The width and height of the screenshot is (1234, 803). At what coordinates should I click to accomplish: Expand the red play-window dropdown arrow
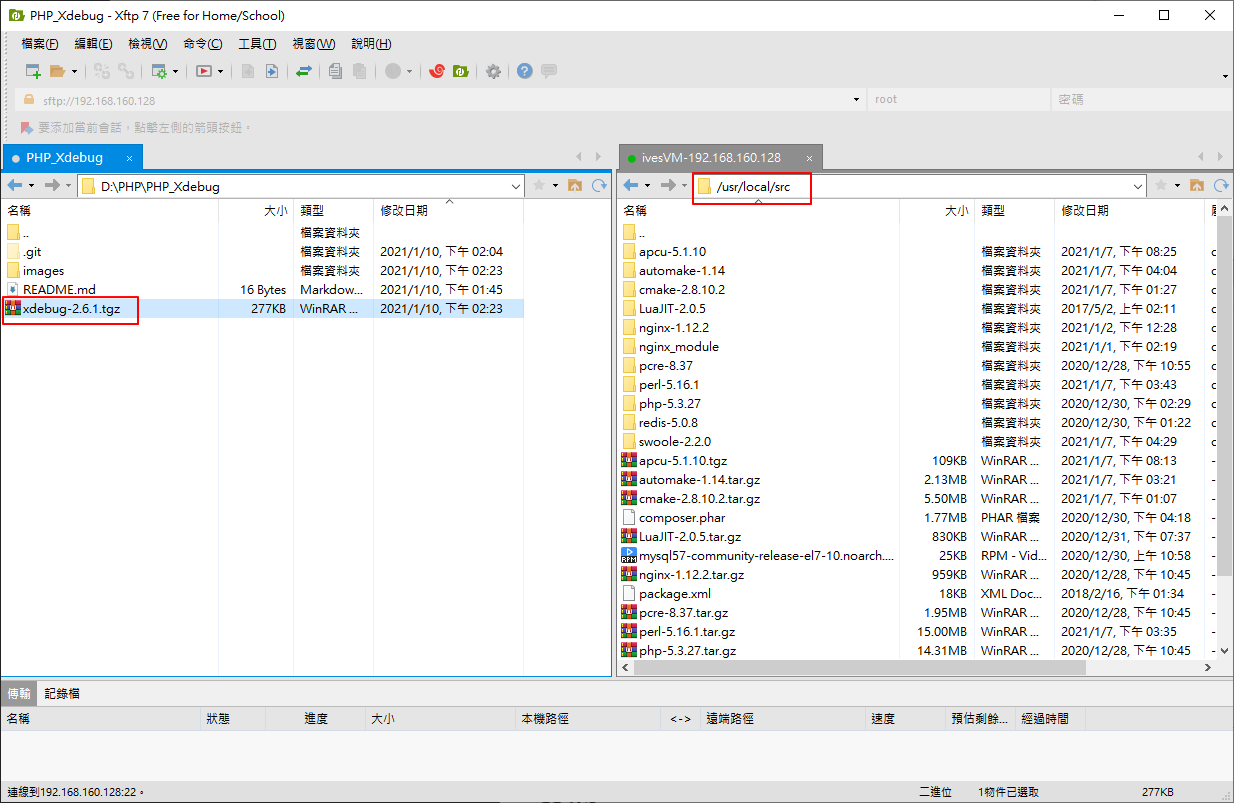coord(220,72)
